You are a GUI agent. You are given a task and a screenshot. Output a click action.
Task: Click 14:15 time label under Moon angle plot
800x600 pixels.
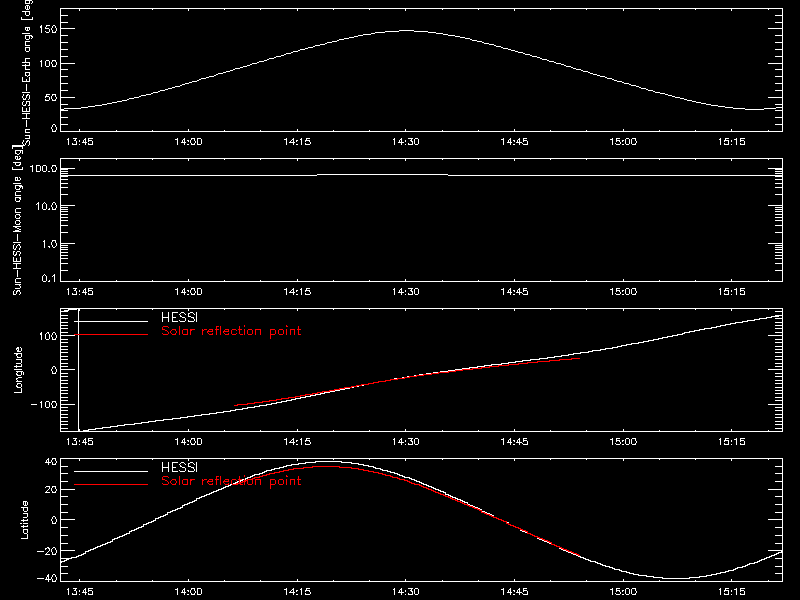pyautogui.click(x=297, y=292)
